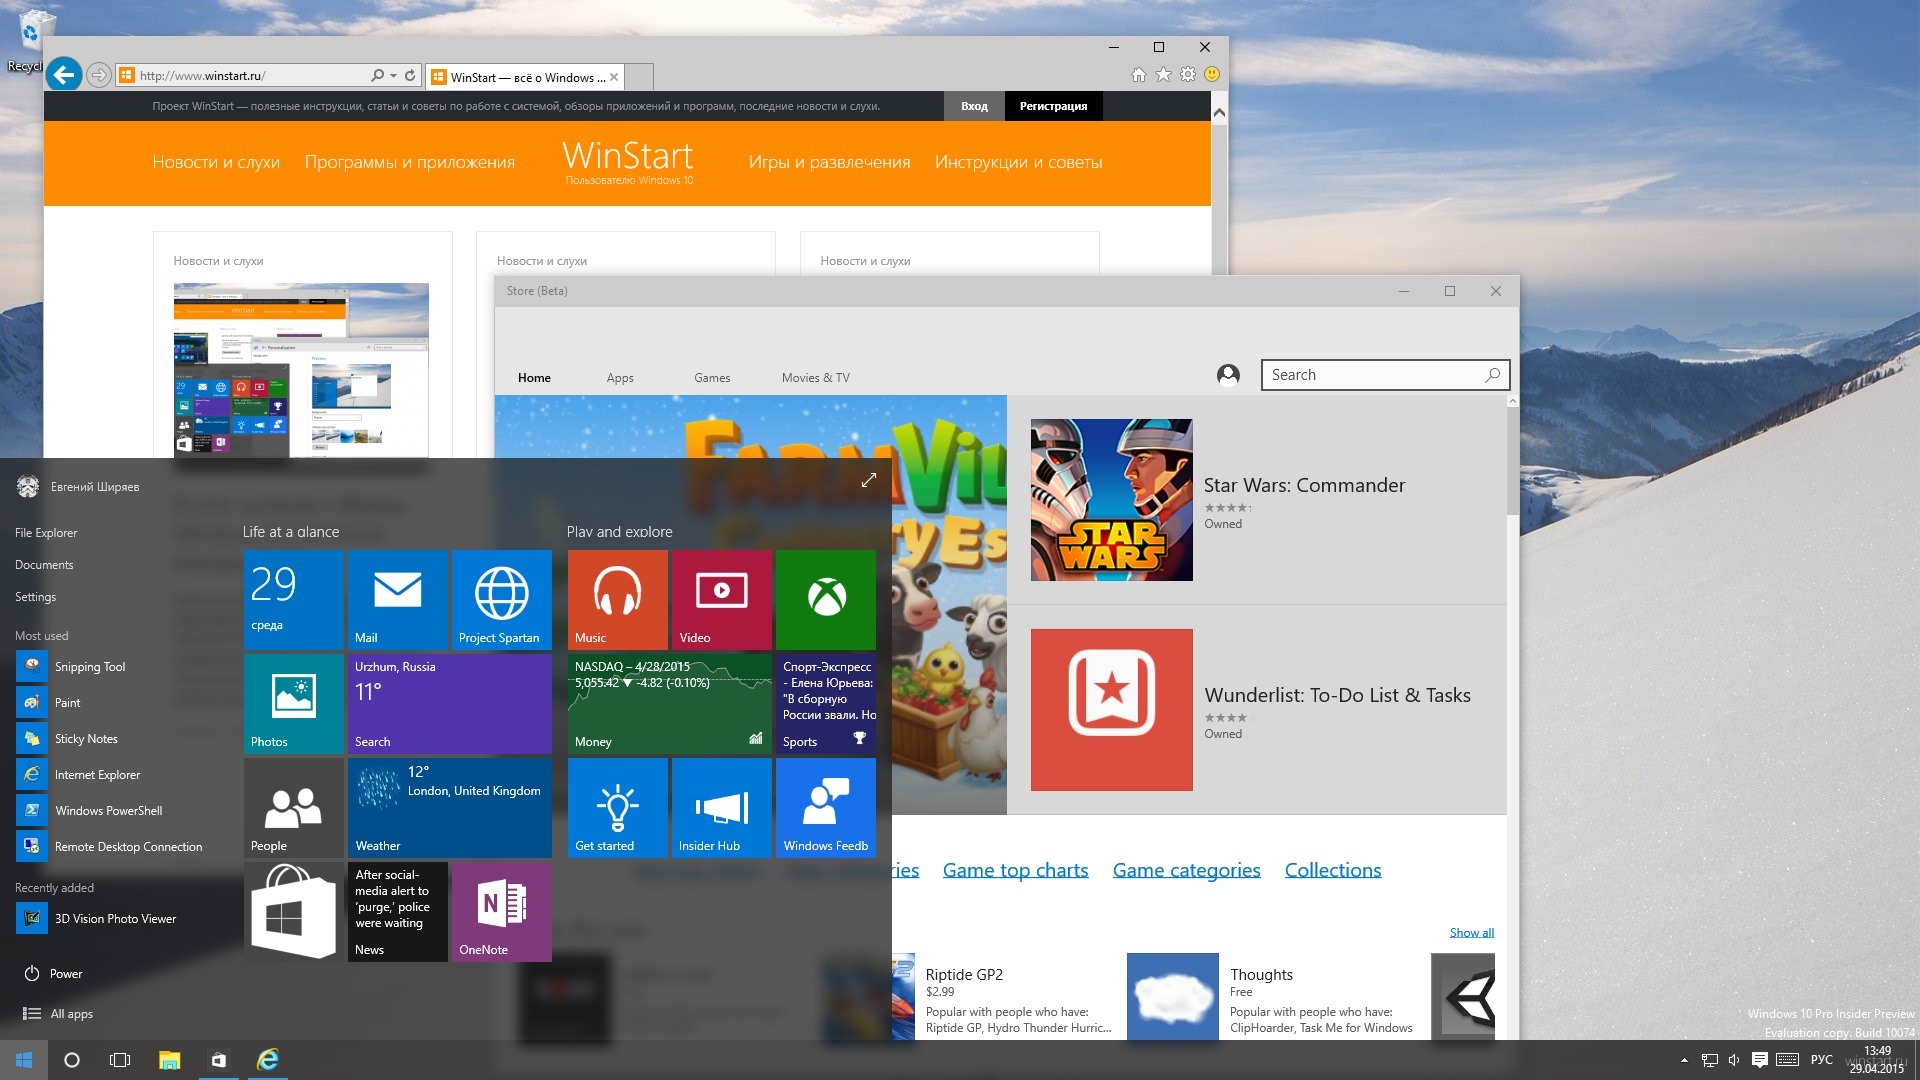Launch Remote Desktop Connection

point(128,847)
